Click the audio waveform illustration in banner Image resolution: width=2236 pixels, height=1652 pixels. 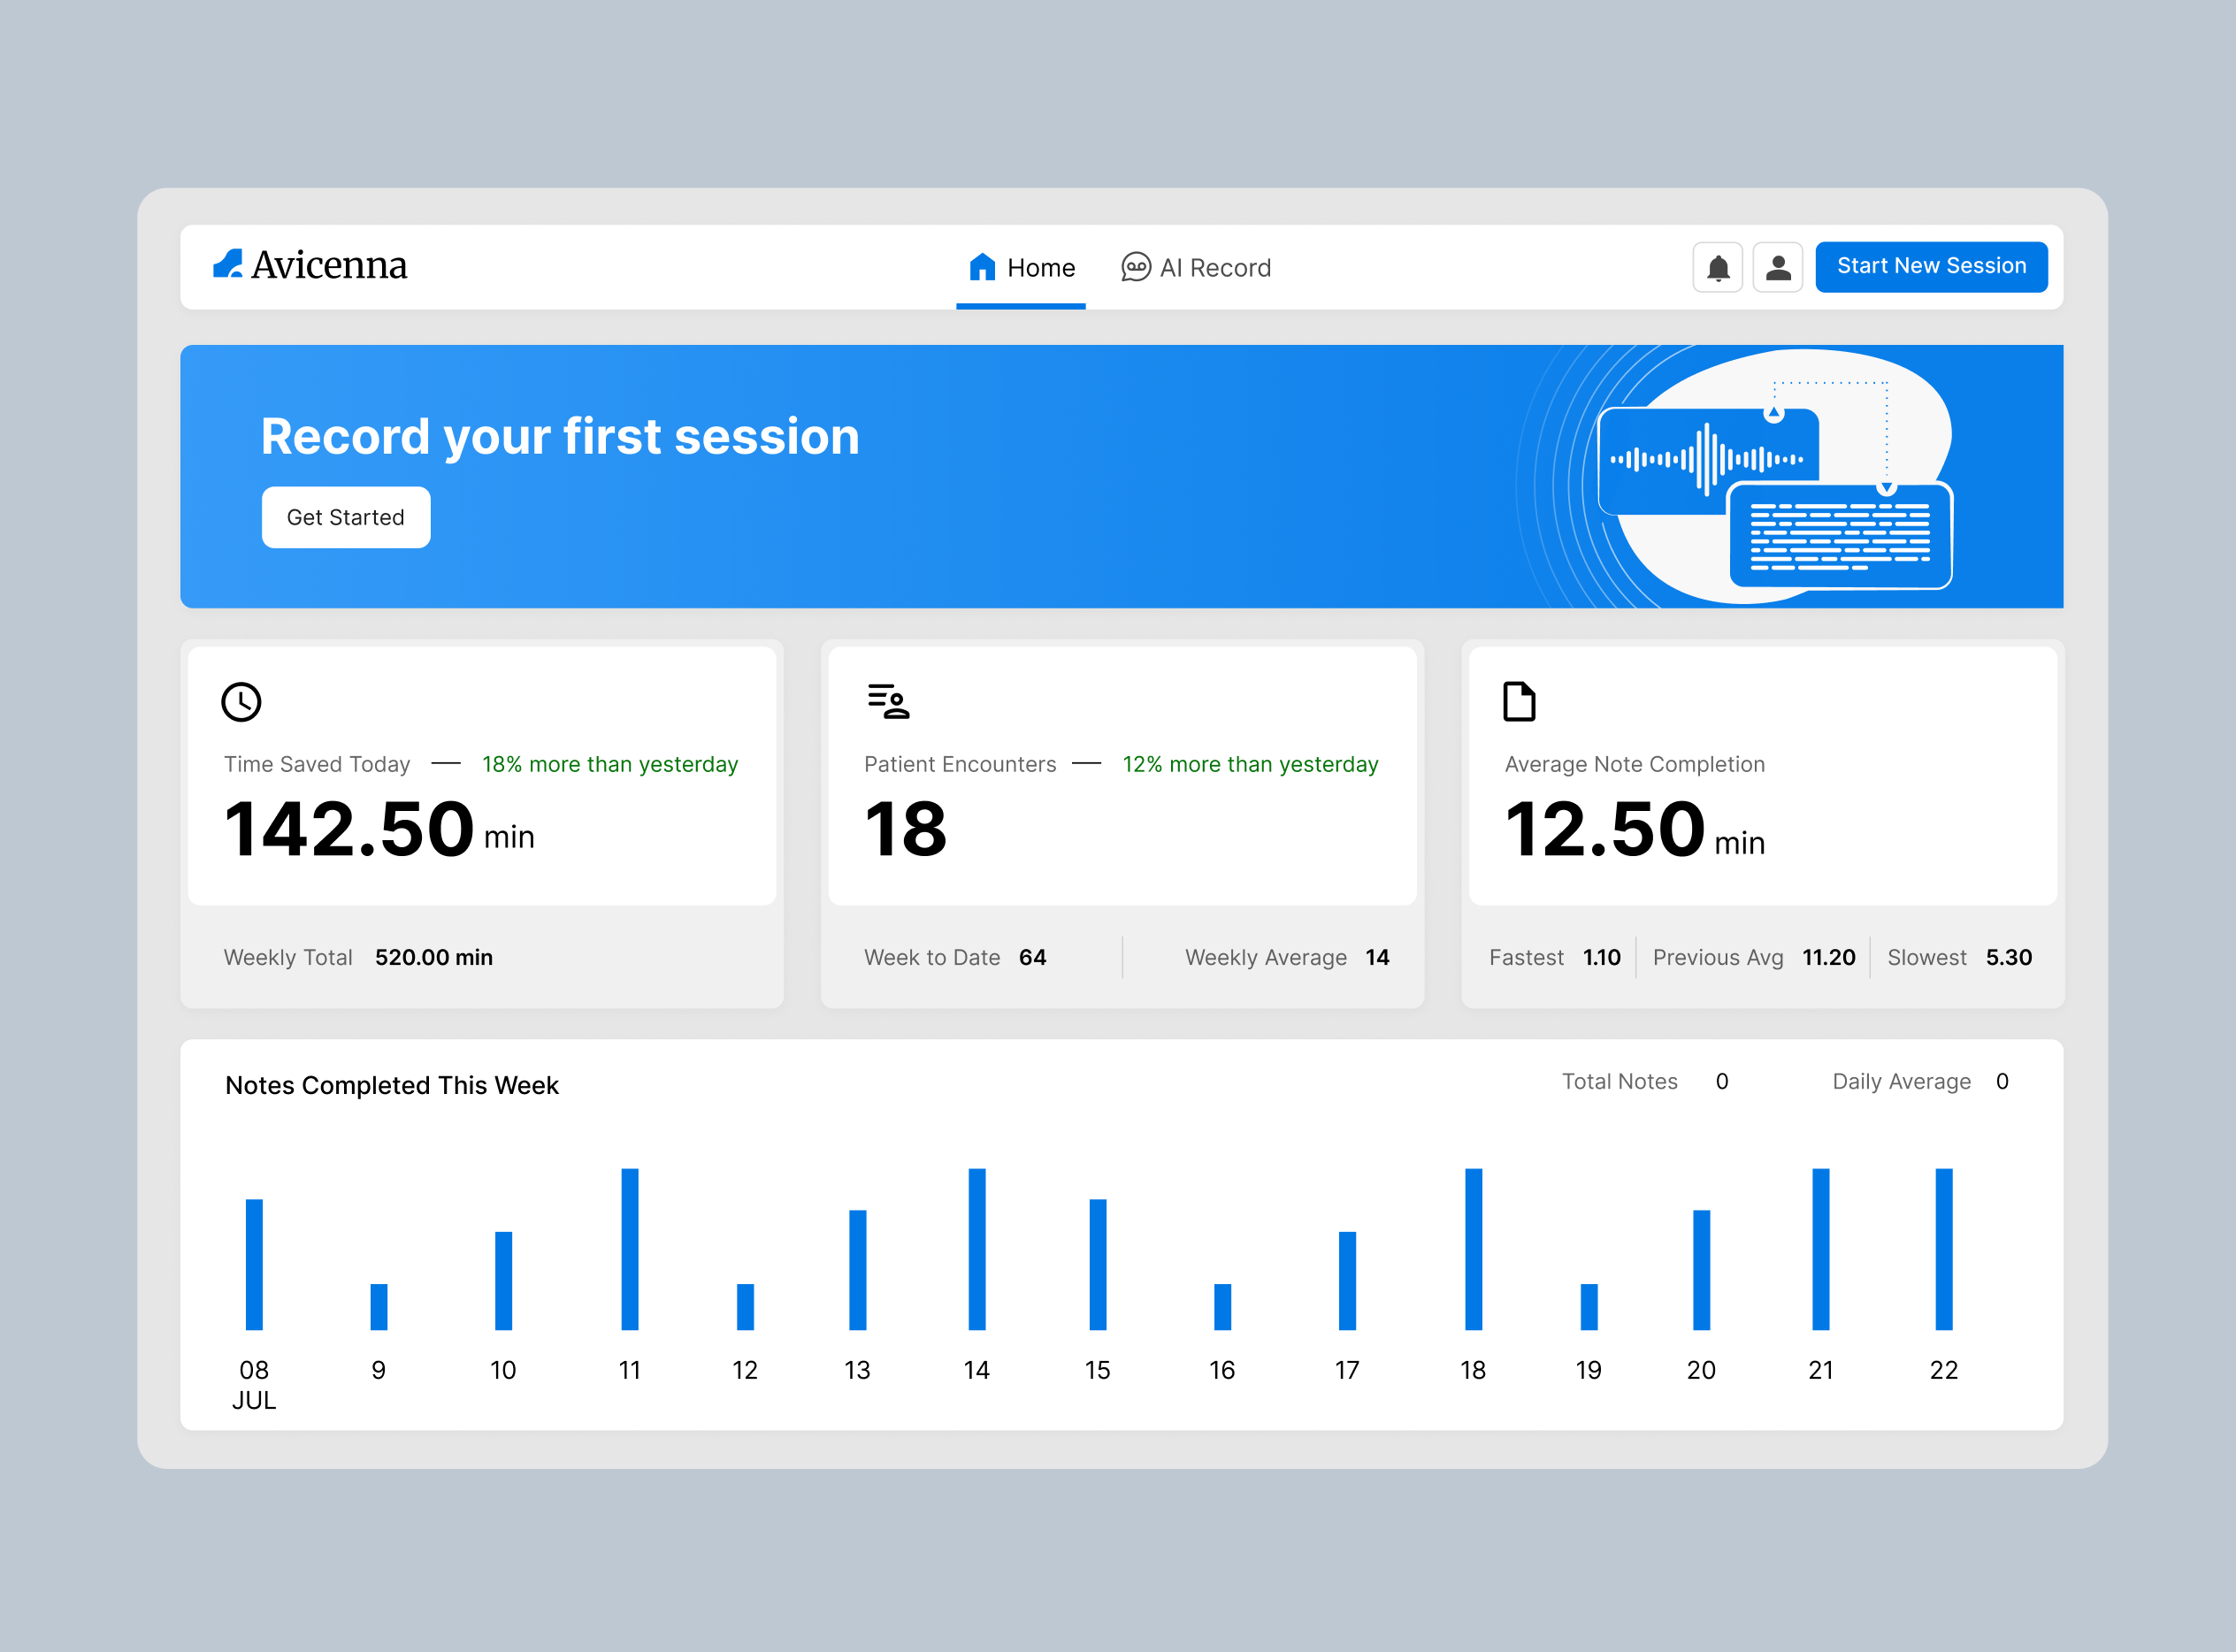(1708, 460)
